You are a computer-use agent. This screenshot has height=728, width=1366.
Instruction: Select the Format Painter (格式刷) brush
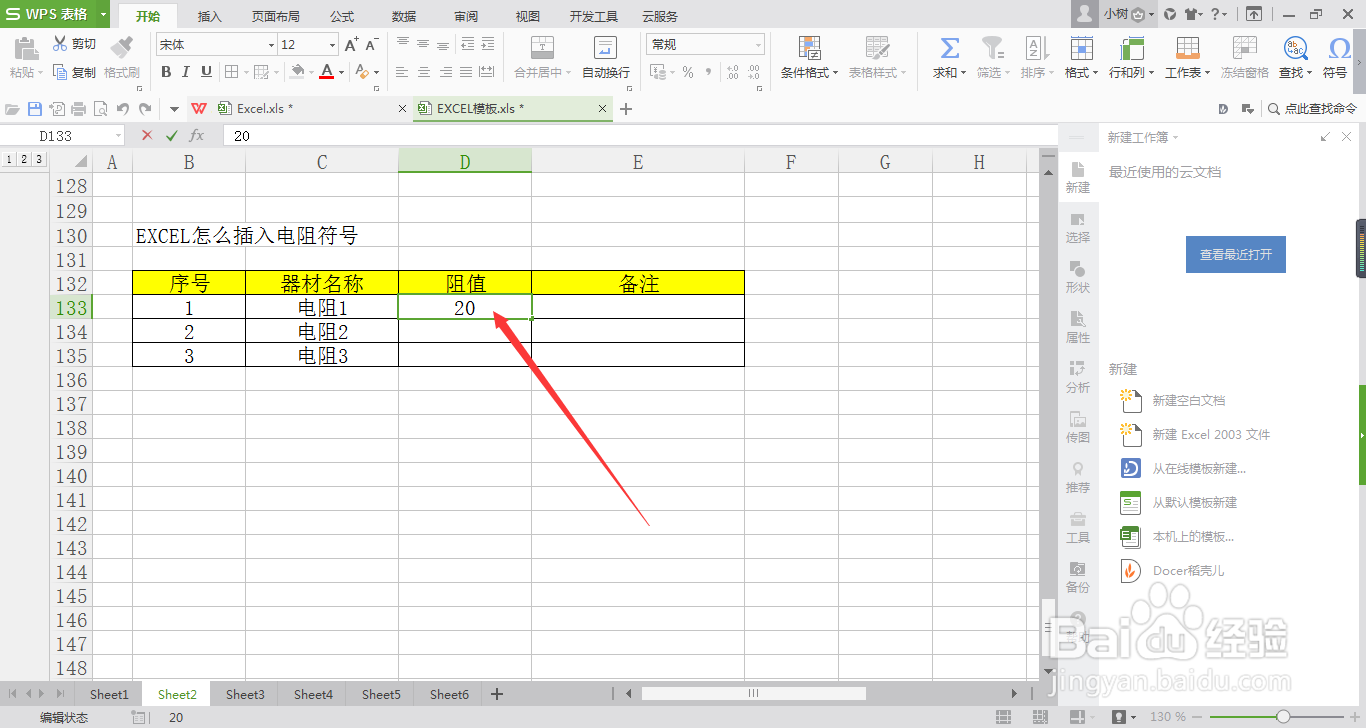tap(122, 48)
